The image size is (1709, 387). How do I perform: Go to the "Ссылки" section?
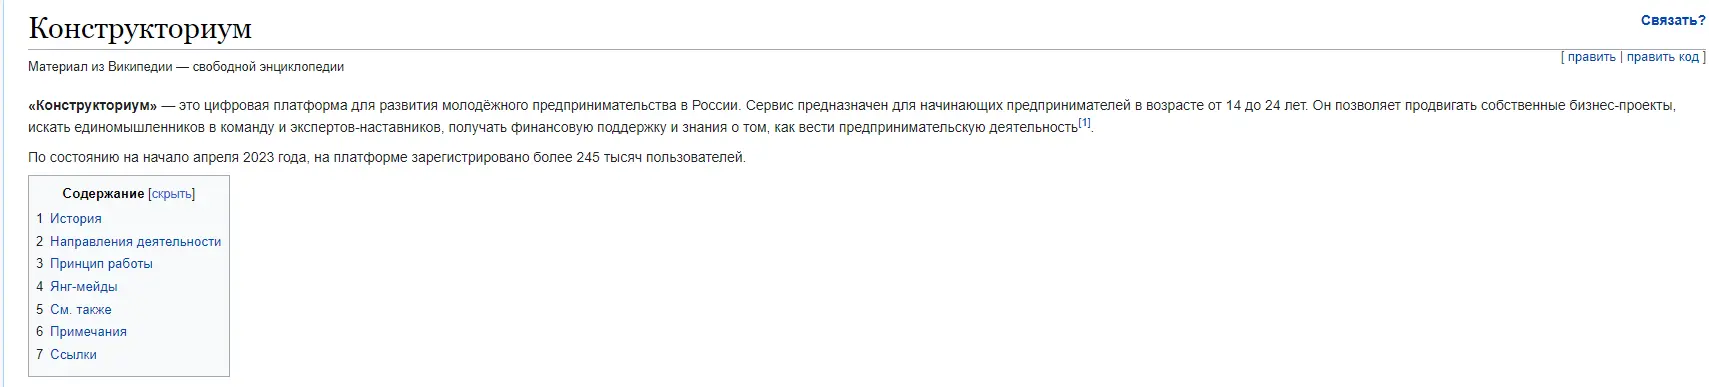[x=74, y=354]
